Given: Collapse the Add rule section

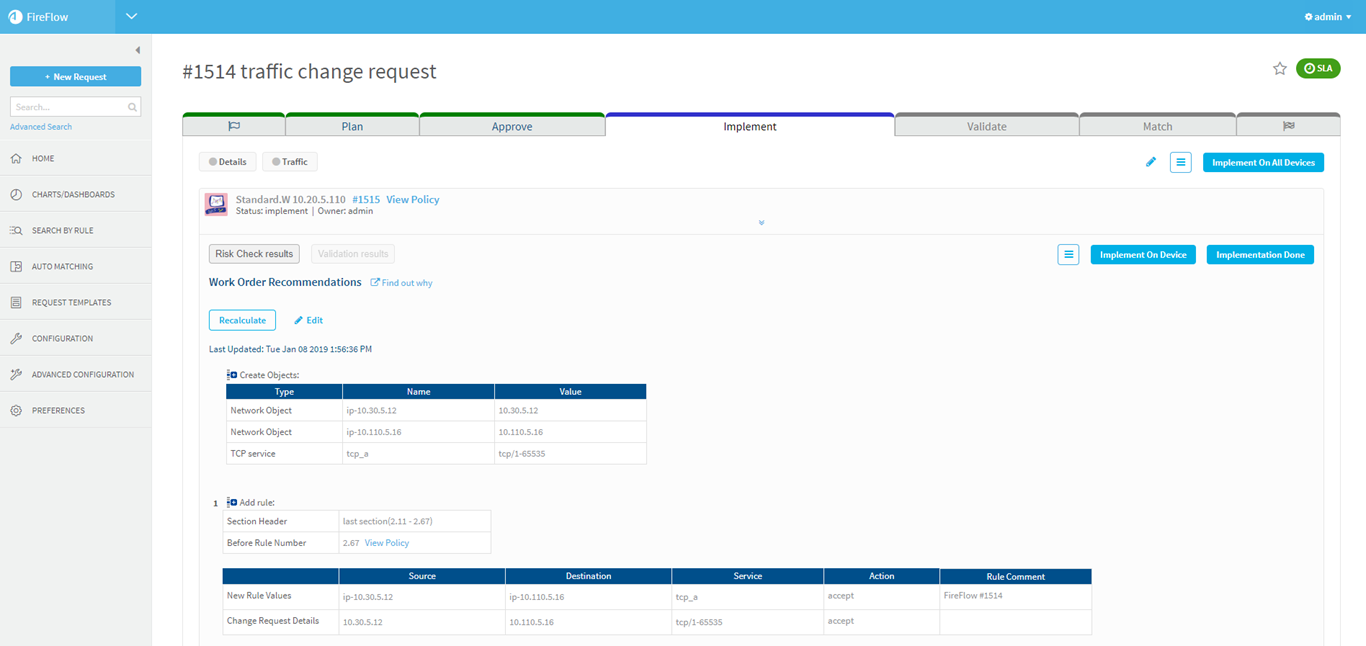Looking at the screenshot, I should pyautogui.click(x=232, y=503).
